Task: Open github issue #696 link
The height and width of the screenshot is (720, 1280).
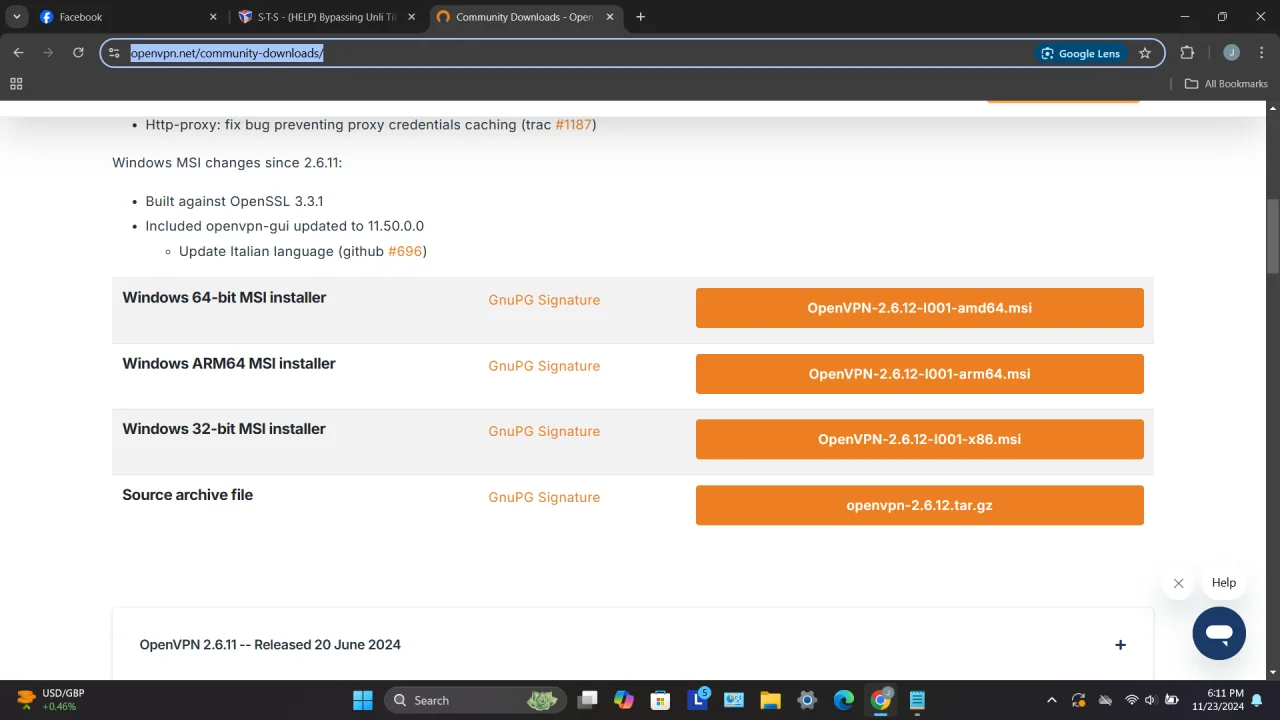Action: [x=405, y=251]
